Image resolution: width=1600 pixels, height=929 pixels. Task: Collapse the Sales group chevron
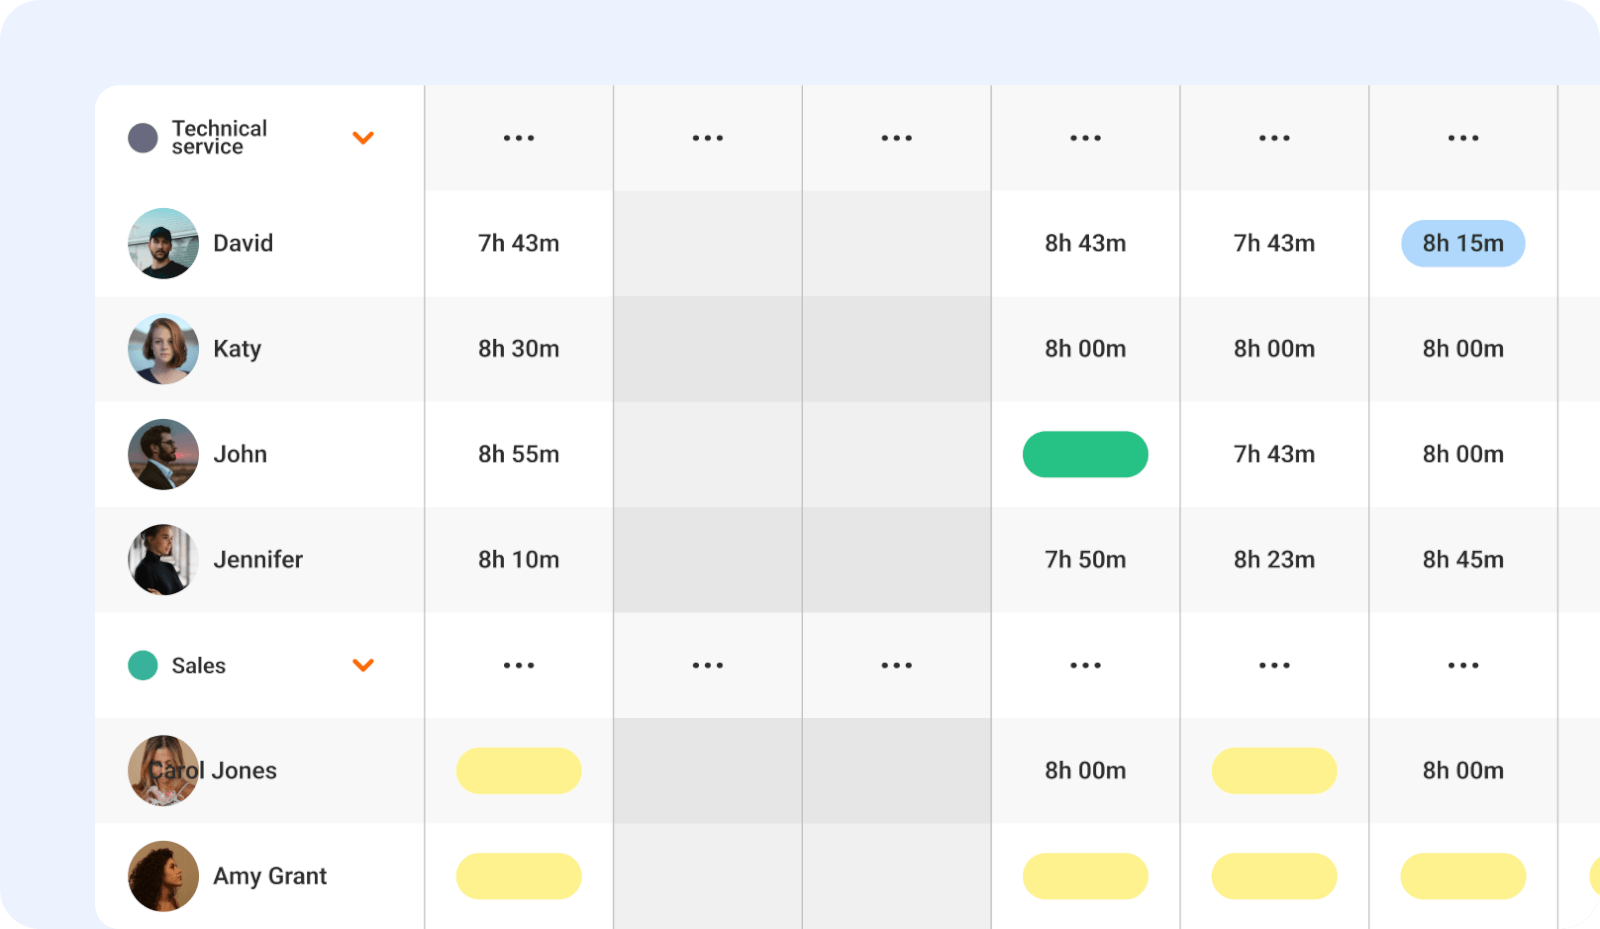tap(363, 665)
